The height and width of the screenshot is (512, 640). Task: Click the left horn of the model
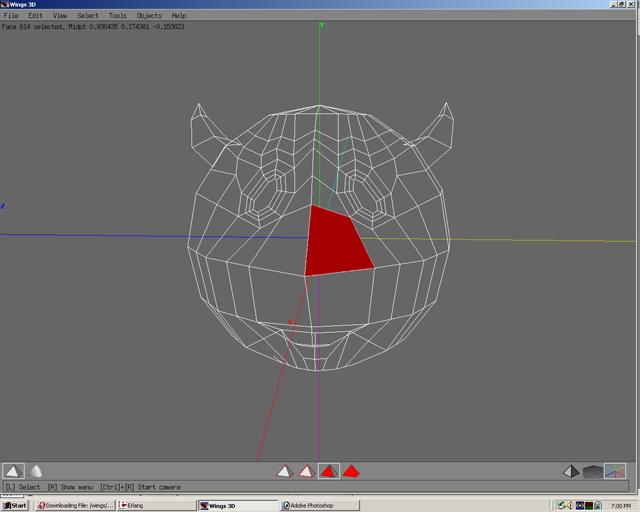click(x=207, y=131)
